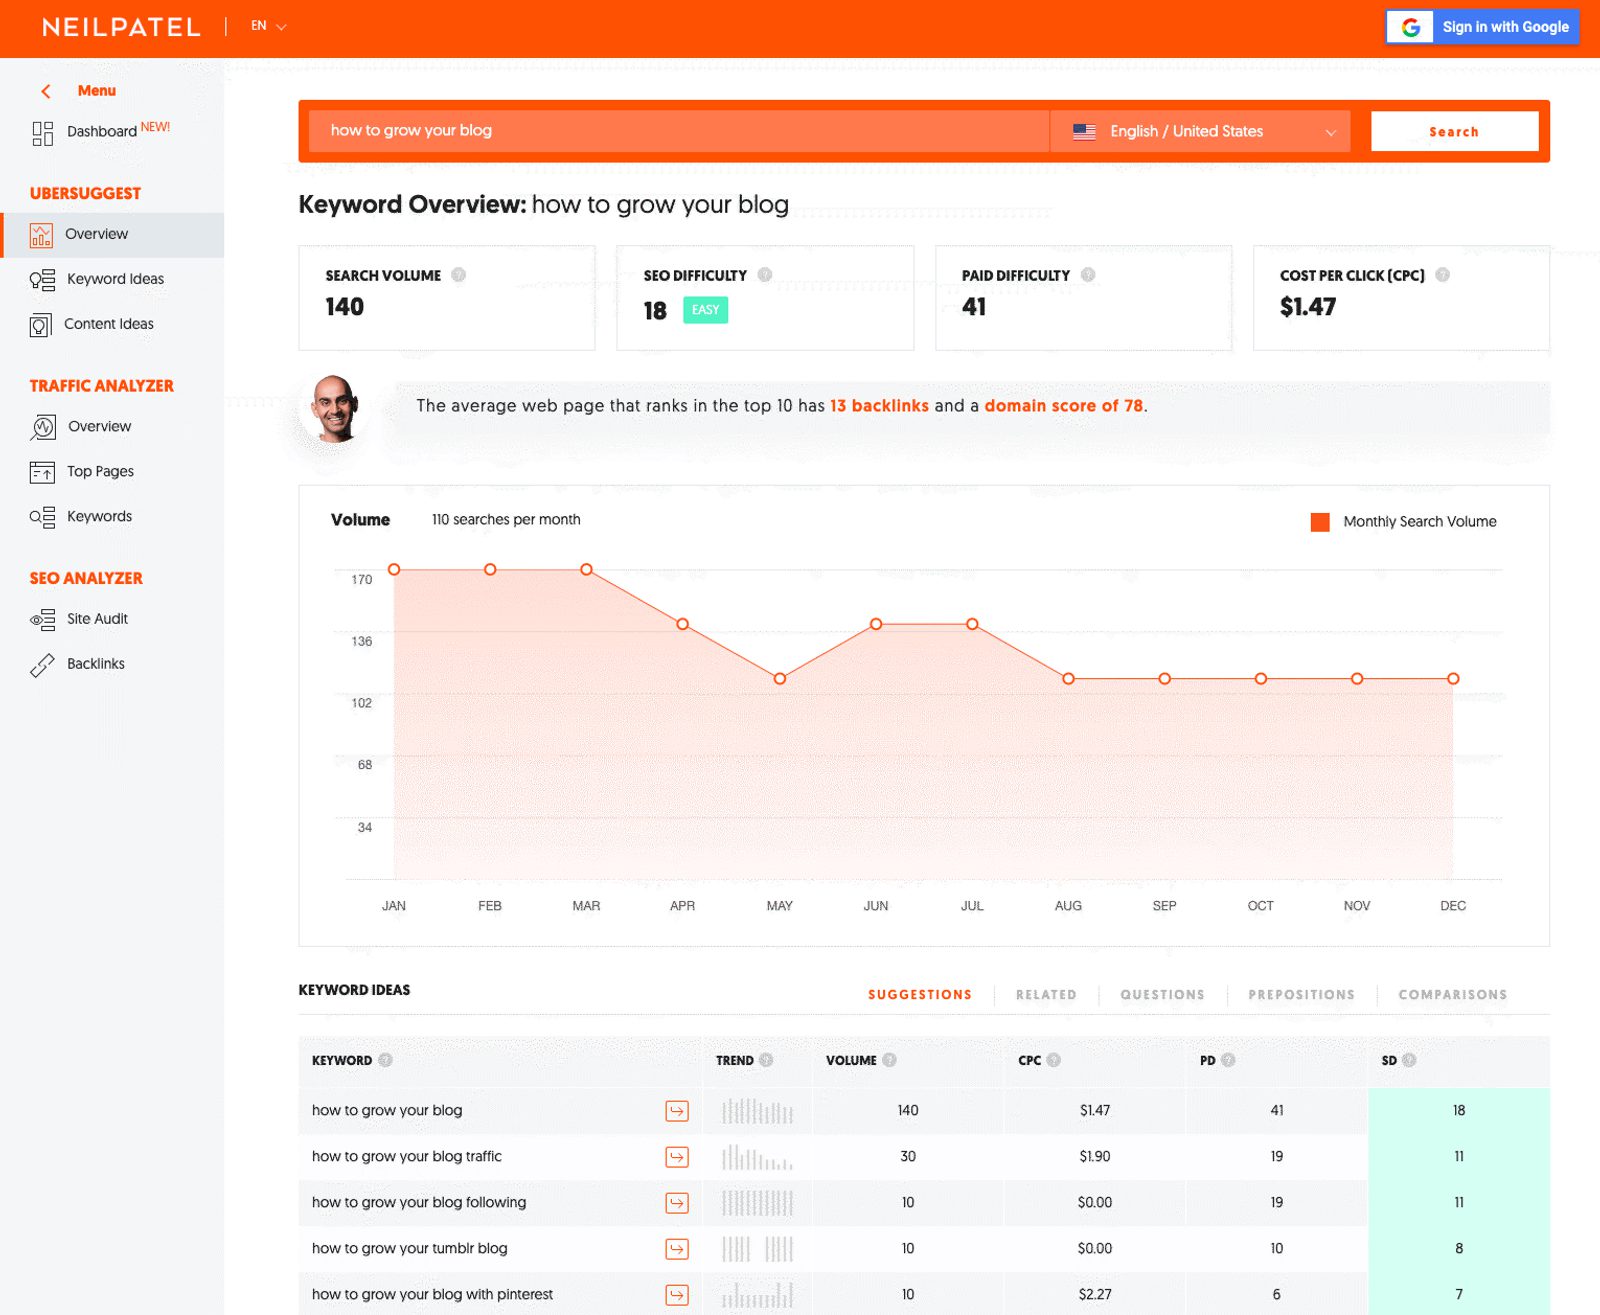This screenshot has height=1315, width=1600.
Task: Select the Traffic Analyzer Overview icon
Action: pos(41,426)
